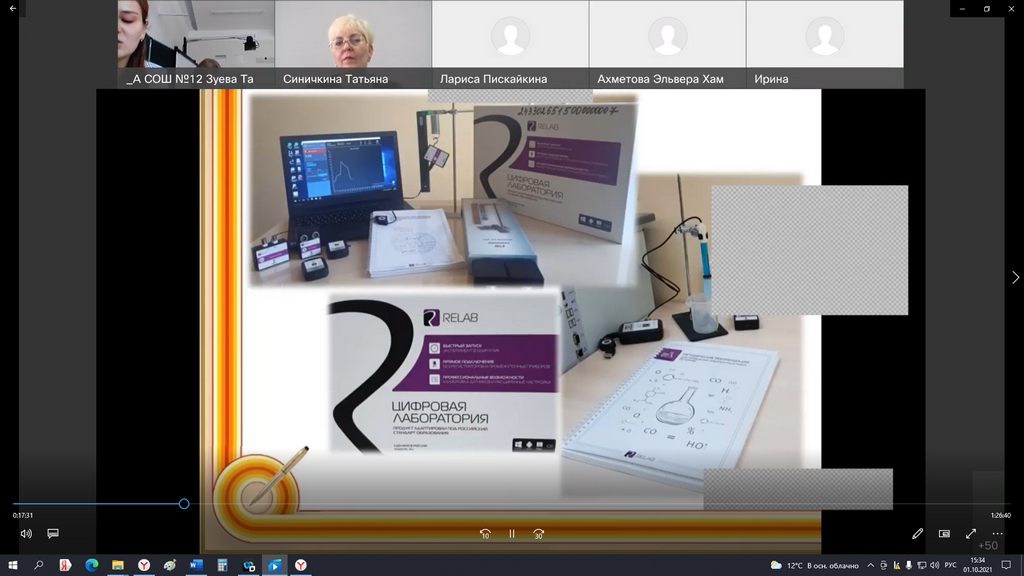The image size is (1024, 576).
Task: Click the video seek bar handle
Action: click(x=184, y=504)
